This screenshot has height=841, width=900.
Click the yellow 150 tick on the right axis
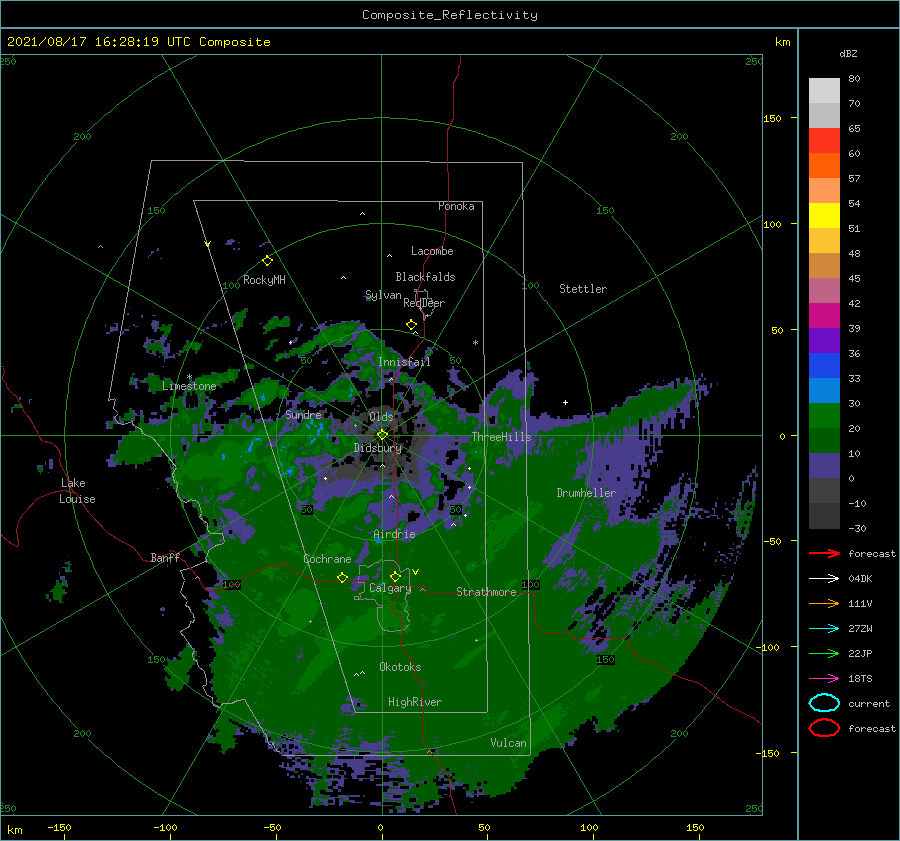tap(772, 118)
